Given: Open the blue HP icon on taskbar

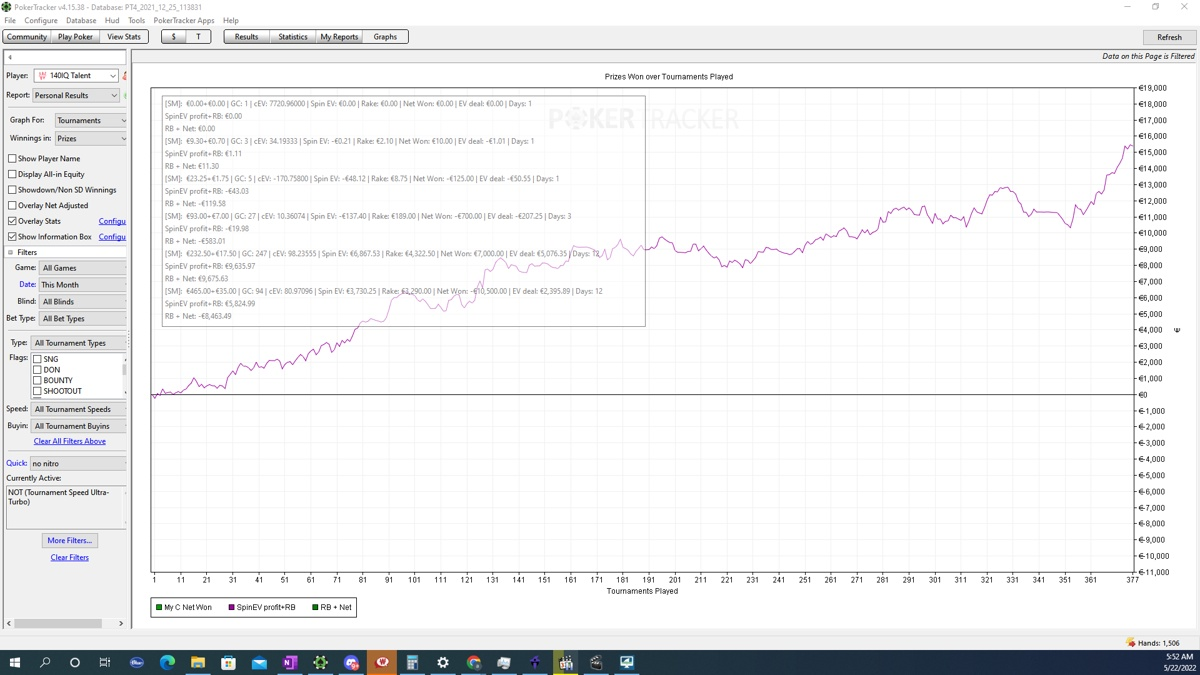Looking at the screenshot, I should [137, 662].
